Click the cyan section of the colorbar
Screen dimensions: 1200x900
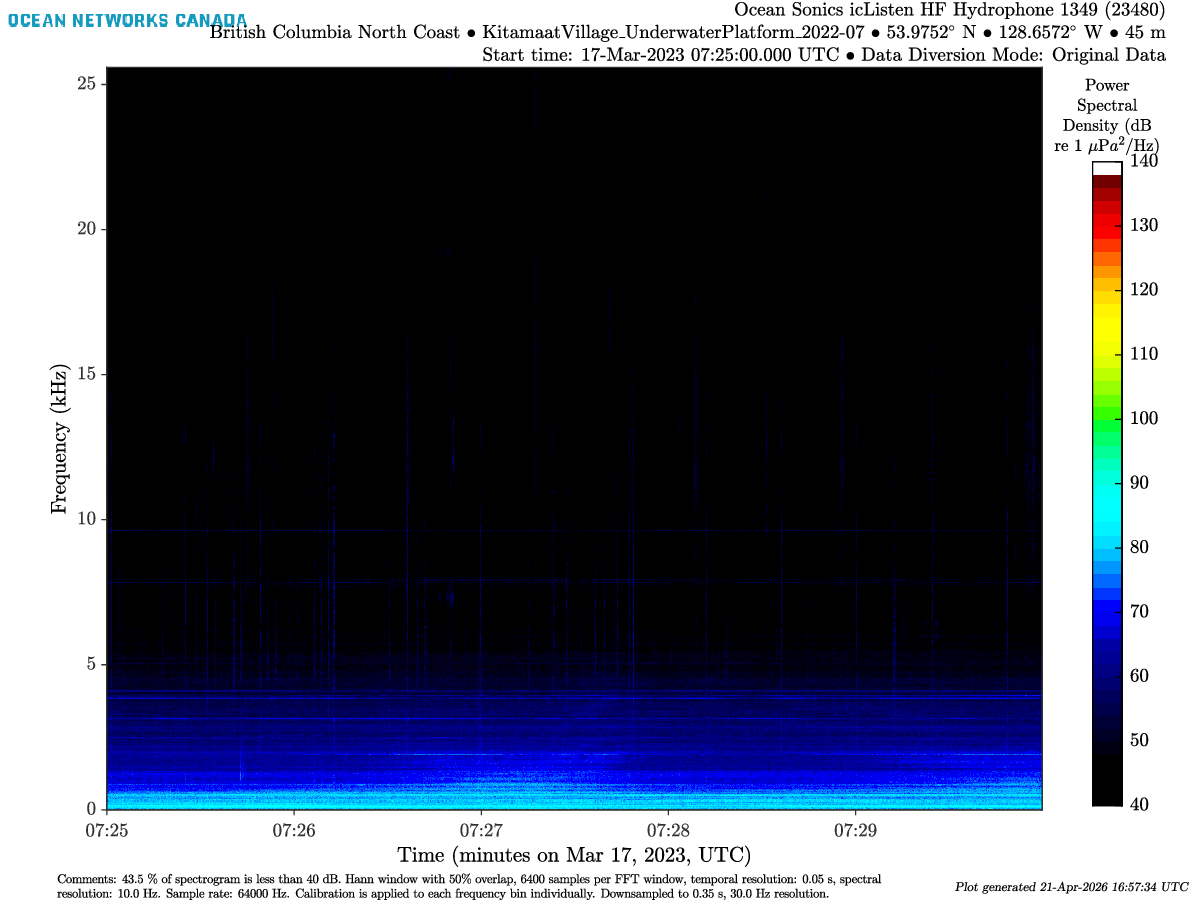click(x=1106, y=490)
